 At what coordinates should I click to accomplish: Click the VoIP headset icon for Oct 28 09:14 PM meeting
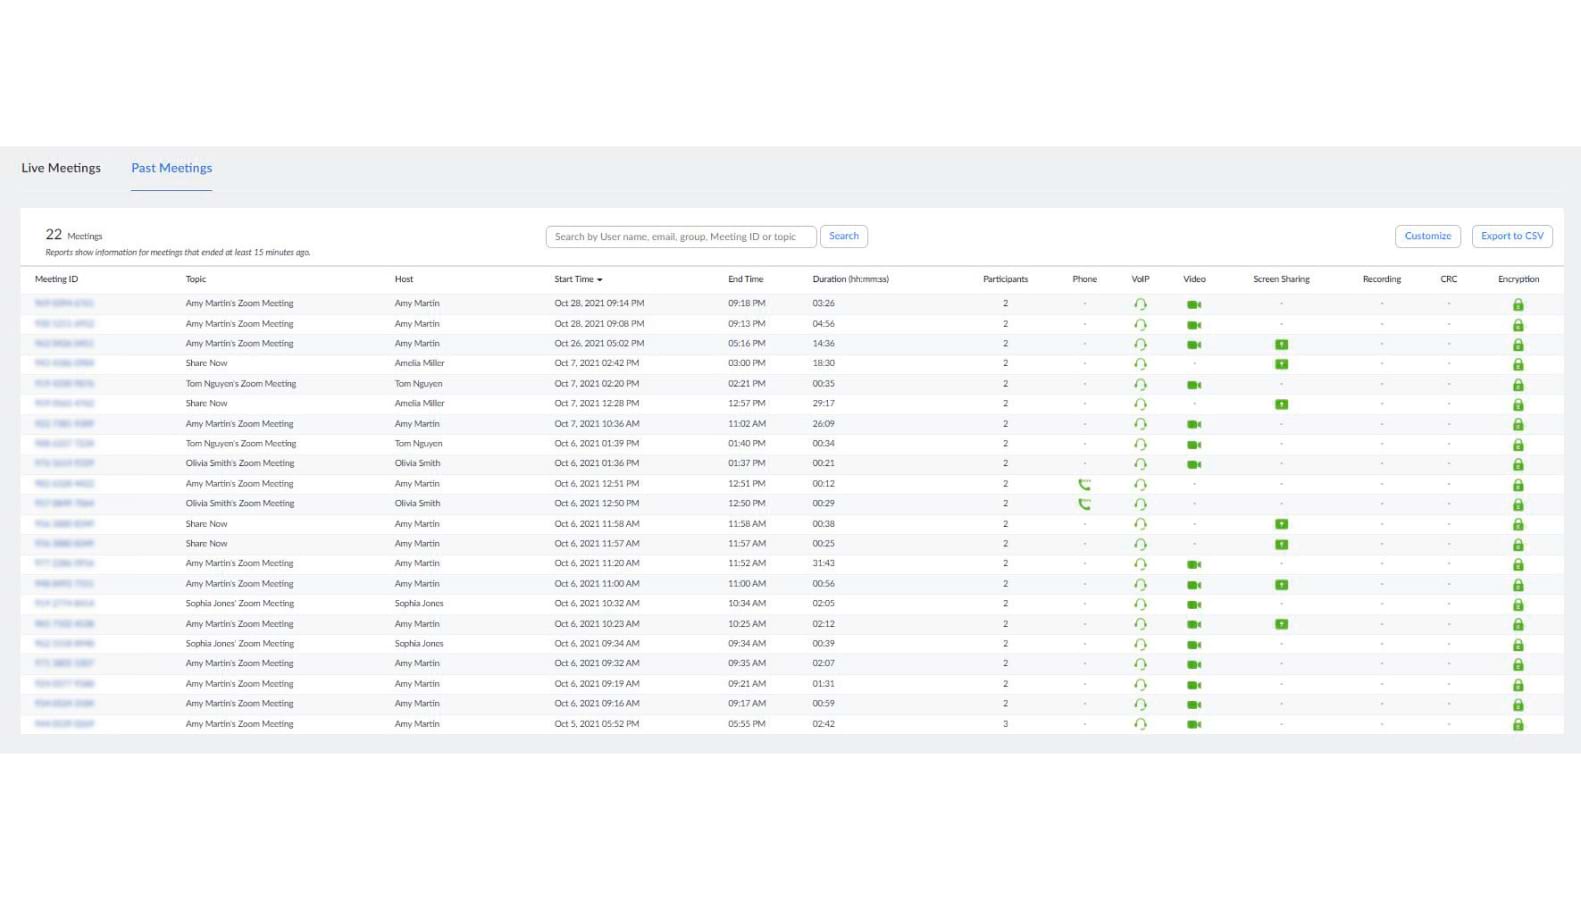[x=1140, y=304]
